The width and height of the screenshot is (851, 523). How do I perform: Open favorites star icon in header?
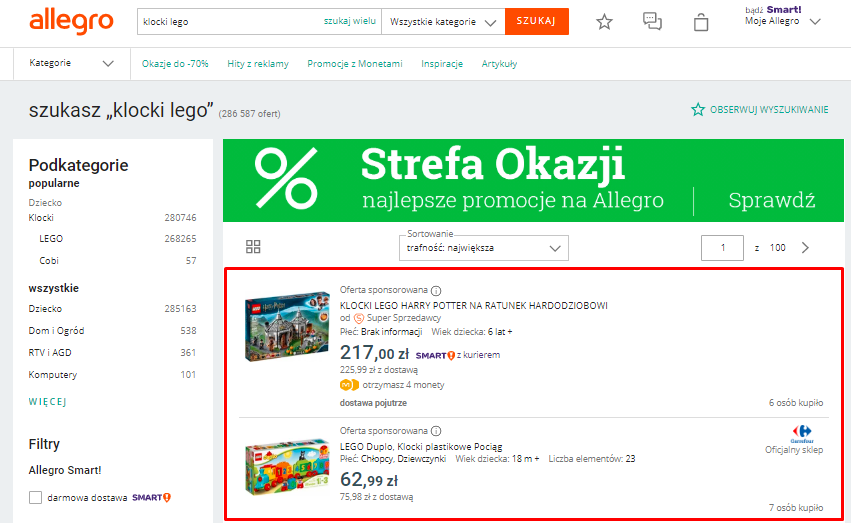604,22
